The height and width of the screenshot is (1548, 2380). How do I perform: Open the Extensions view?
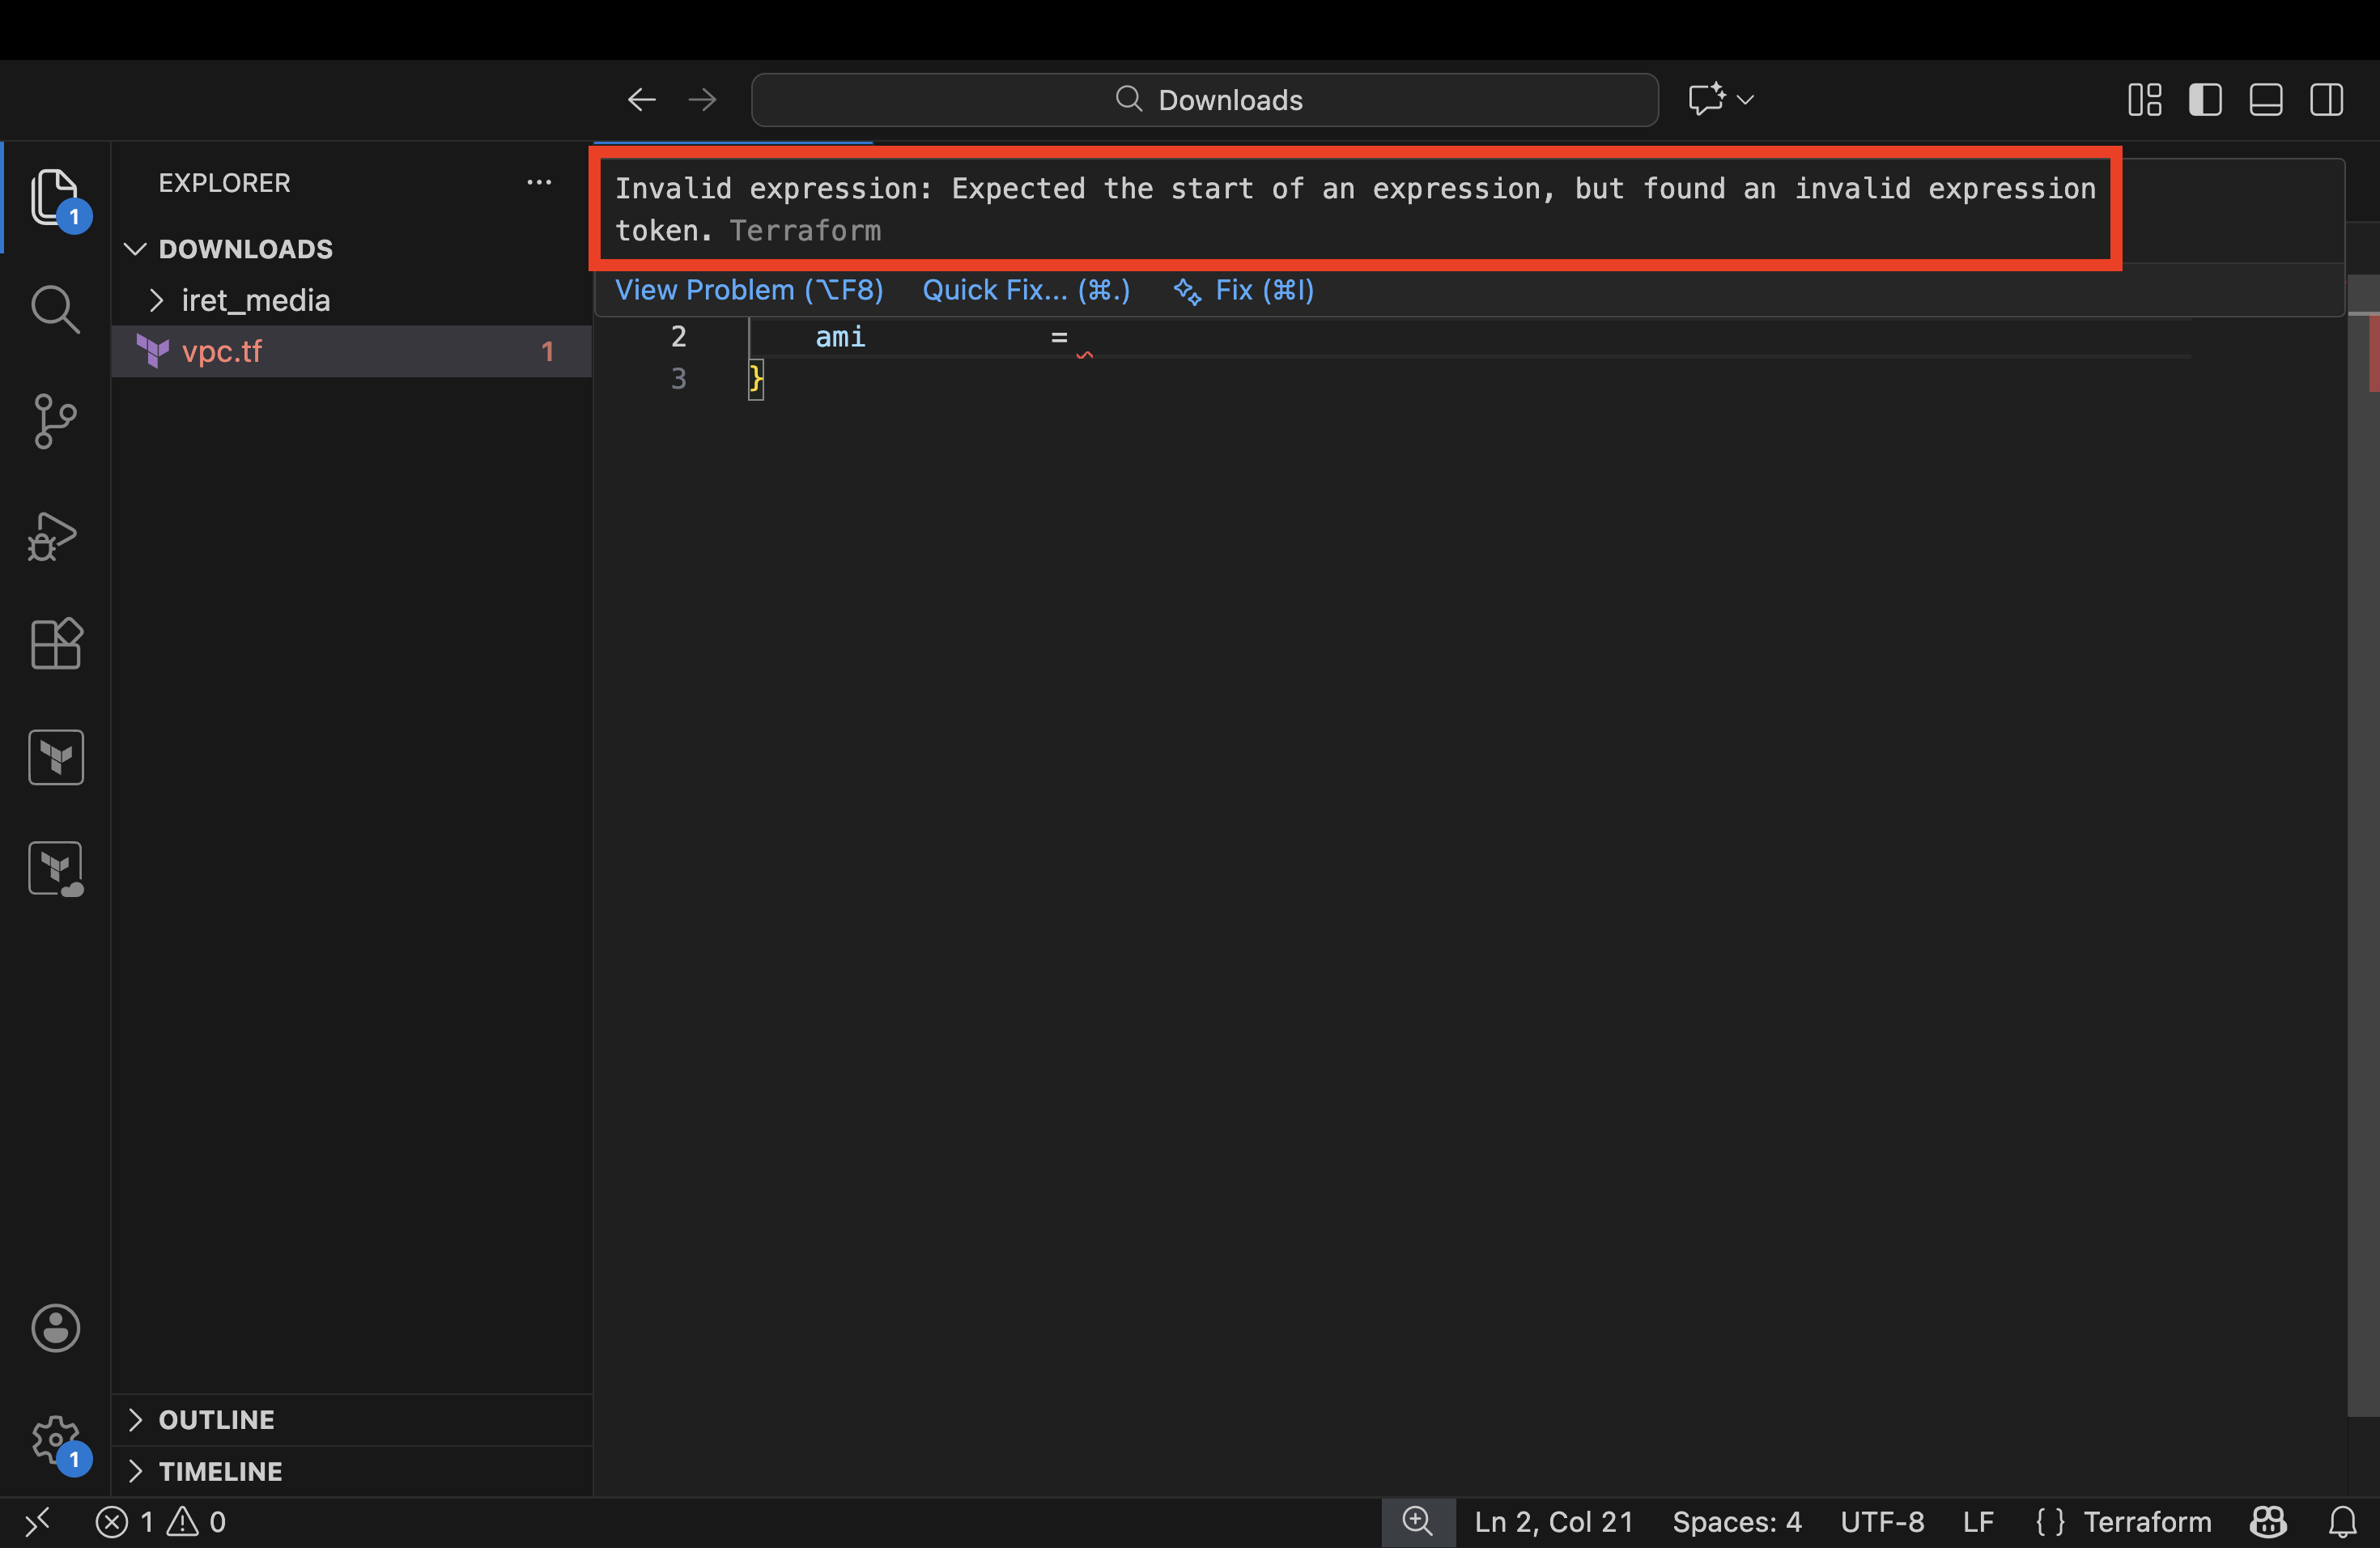pyautogui.click(x=55, y=643)
